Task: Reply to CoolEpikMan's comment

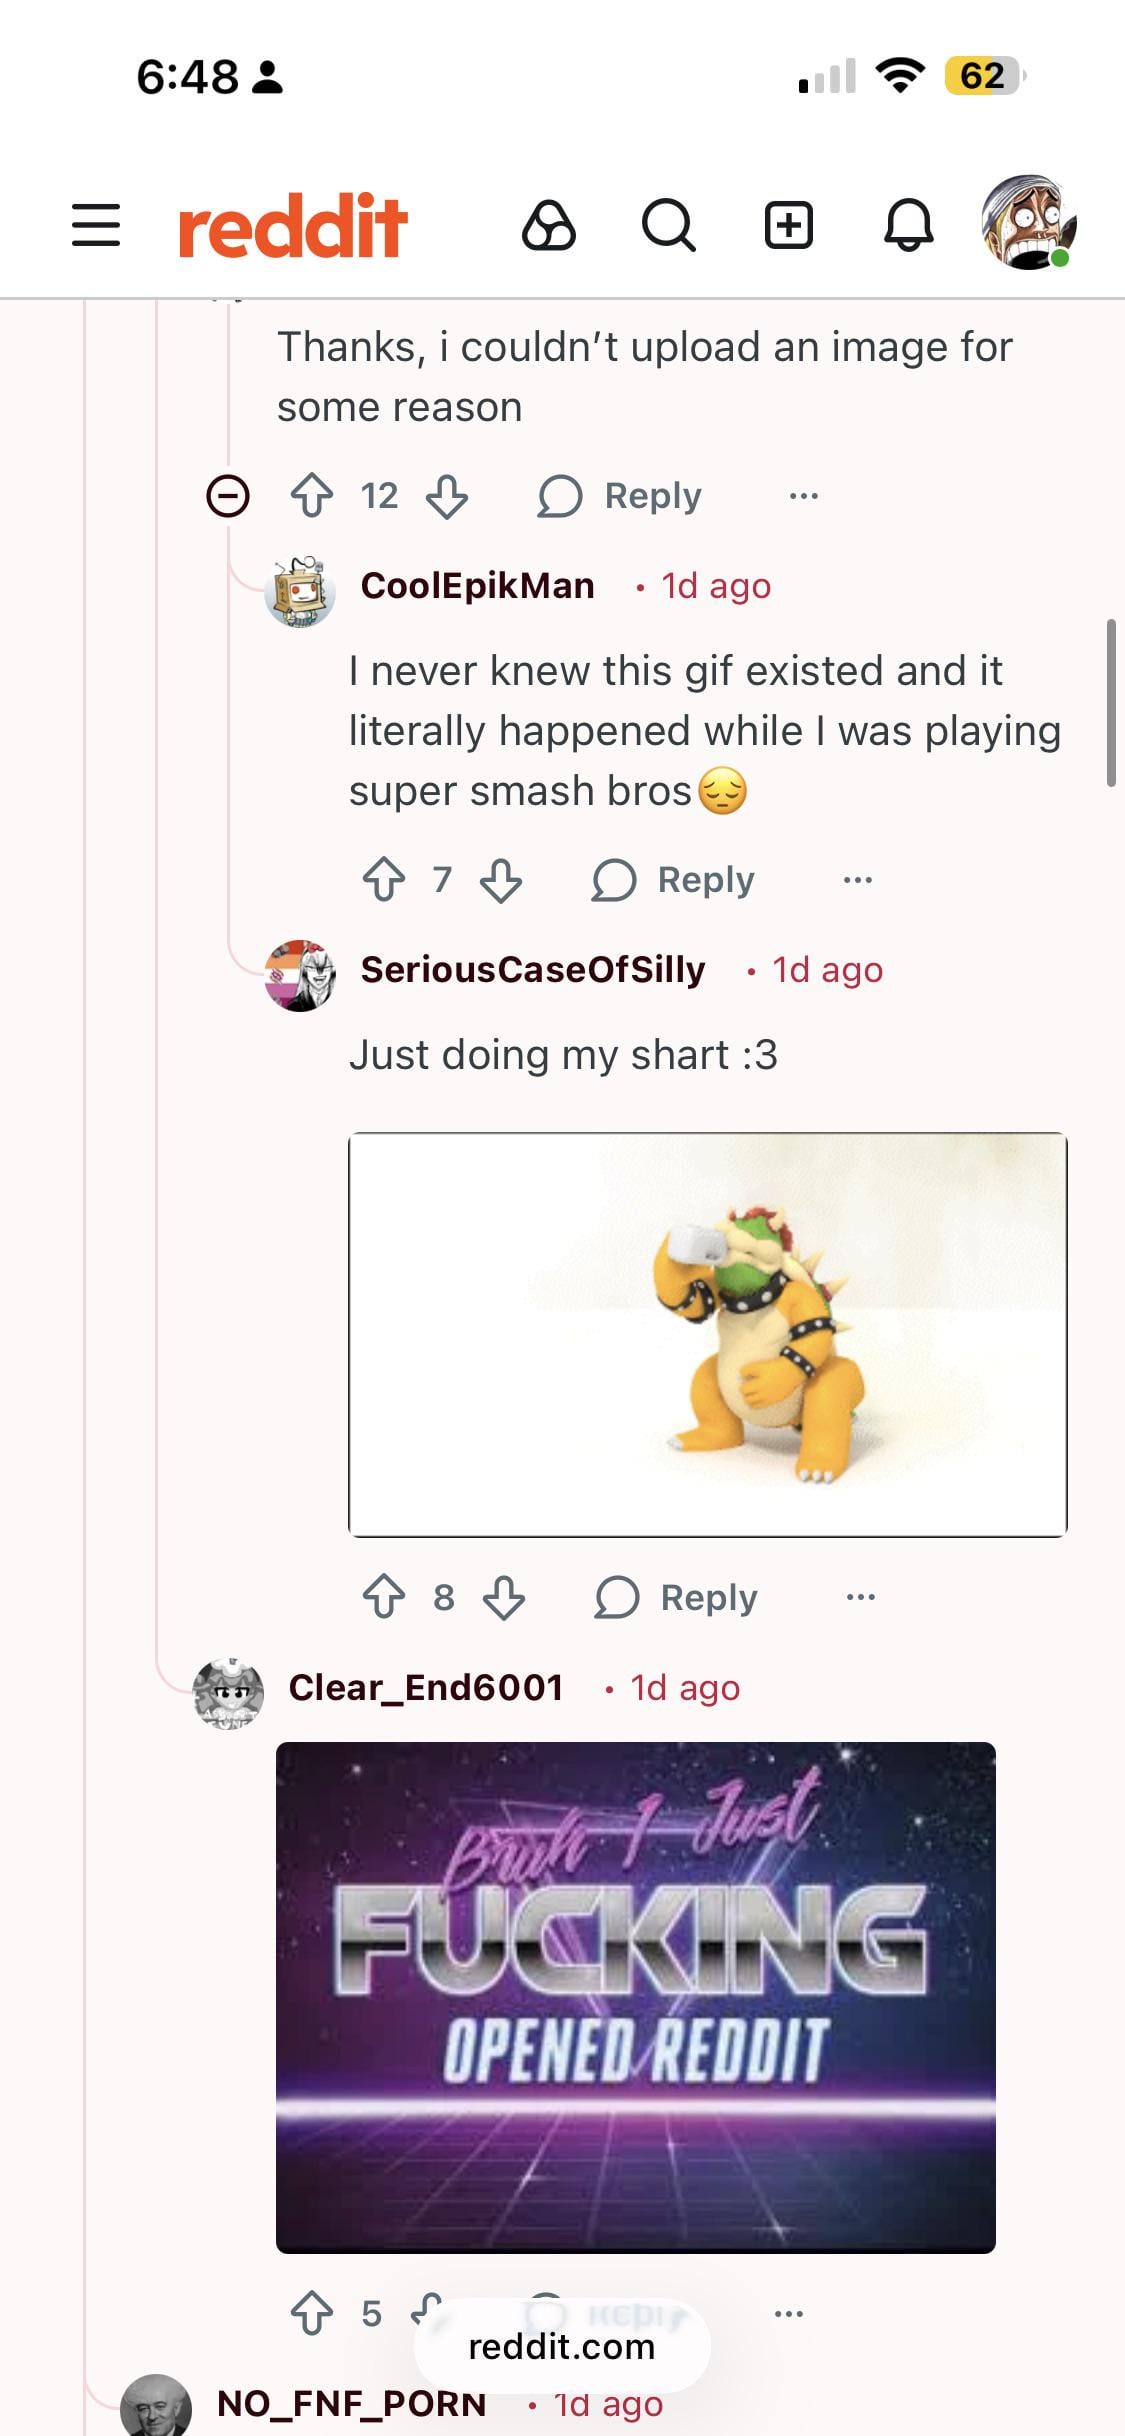Action: (673, 881)
